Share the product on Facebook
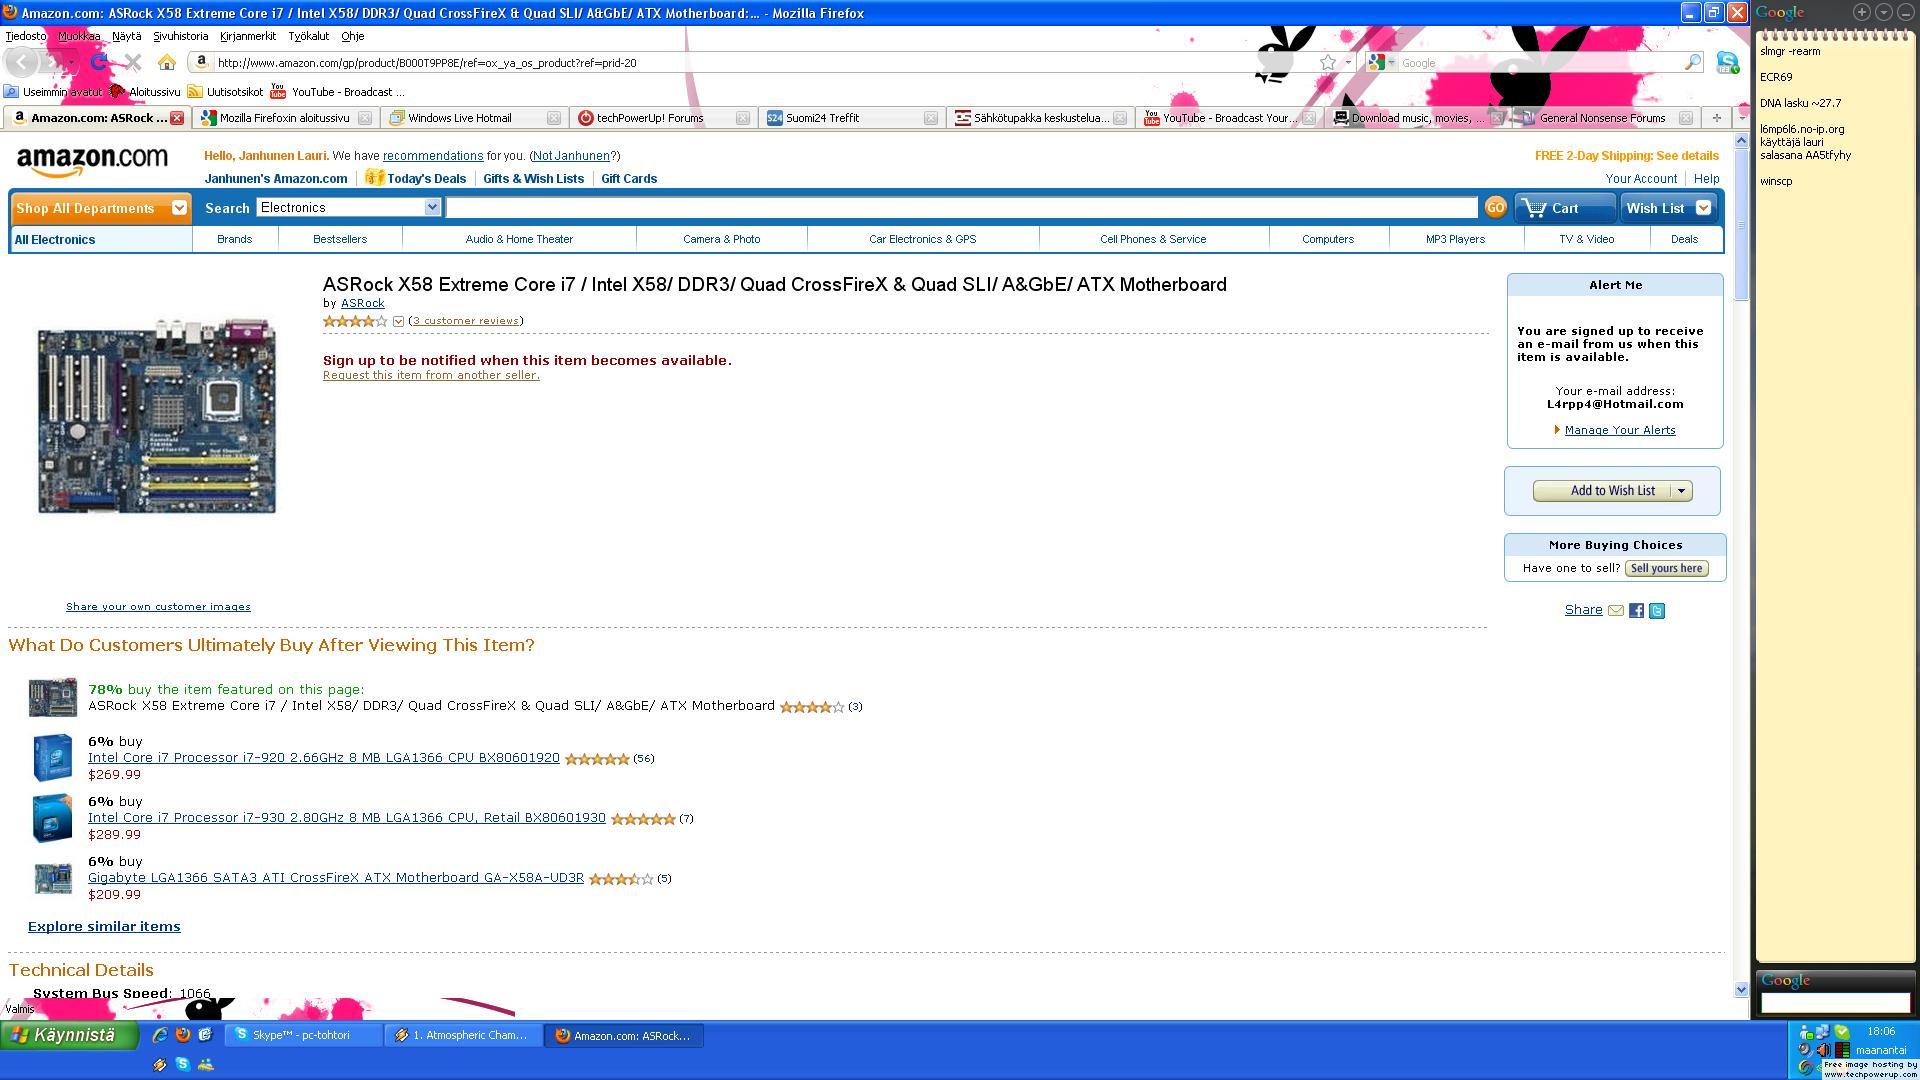1920x1080 pixels. point(1636,610)
